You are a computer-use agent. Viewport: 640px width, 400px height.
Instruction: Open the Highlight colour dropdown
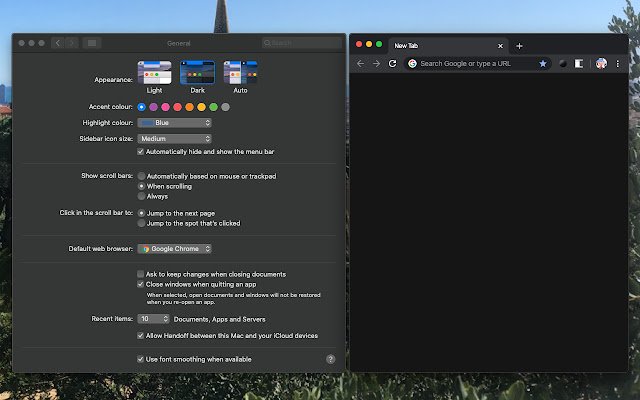click(174, 122)
